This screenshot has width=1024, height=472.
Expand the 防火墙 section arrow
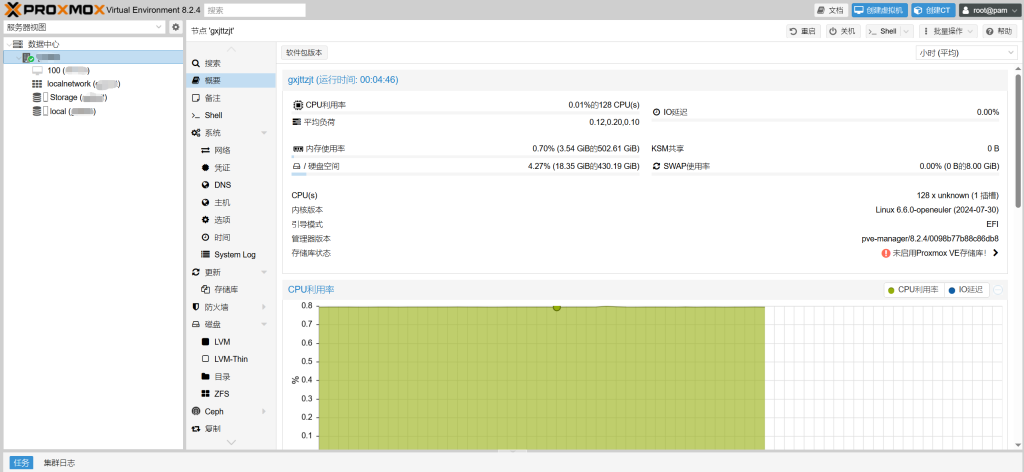point(264,307)
